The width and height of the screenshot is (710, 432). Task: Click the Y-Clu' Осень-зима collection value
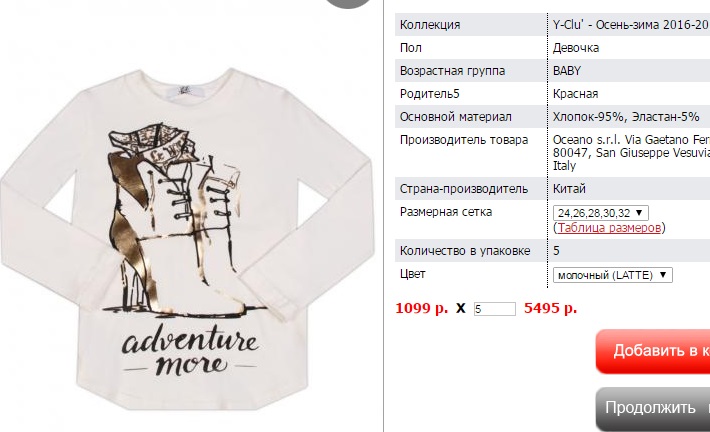631,24
